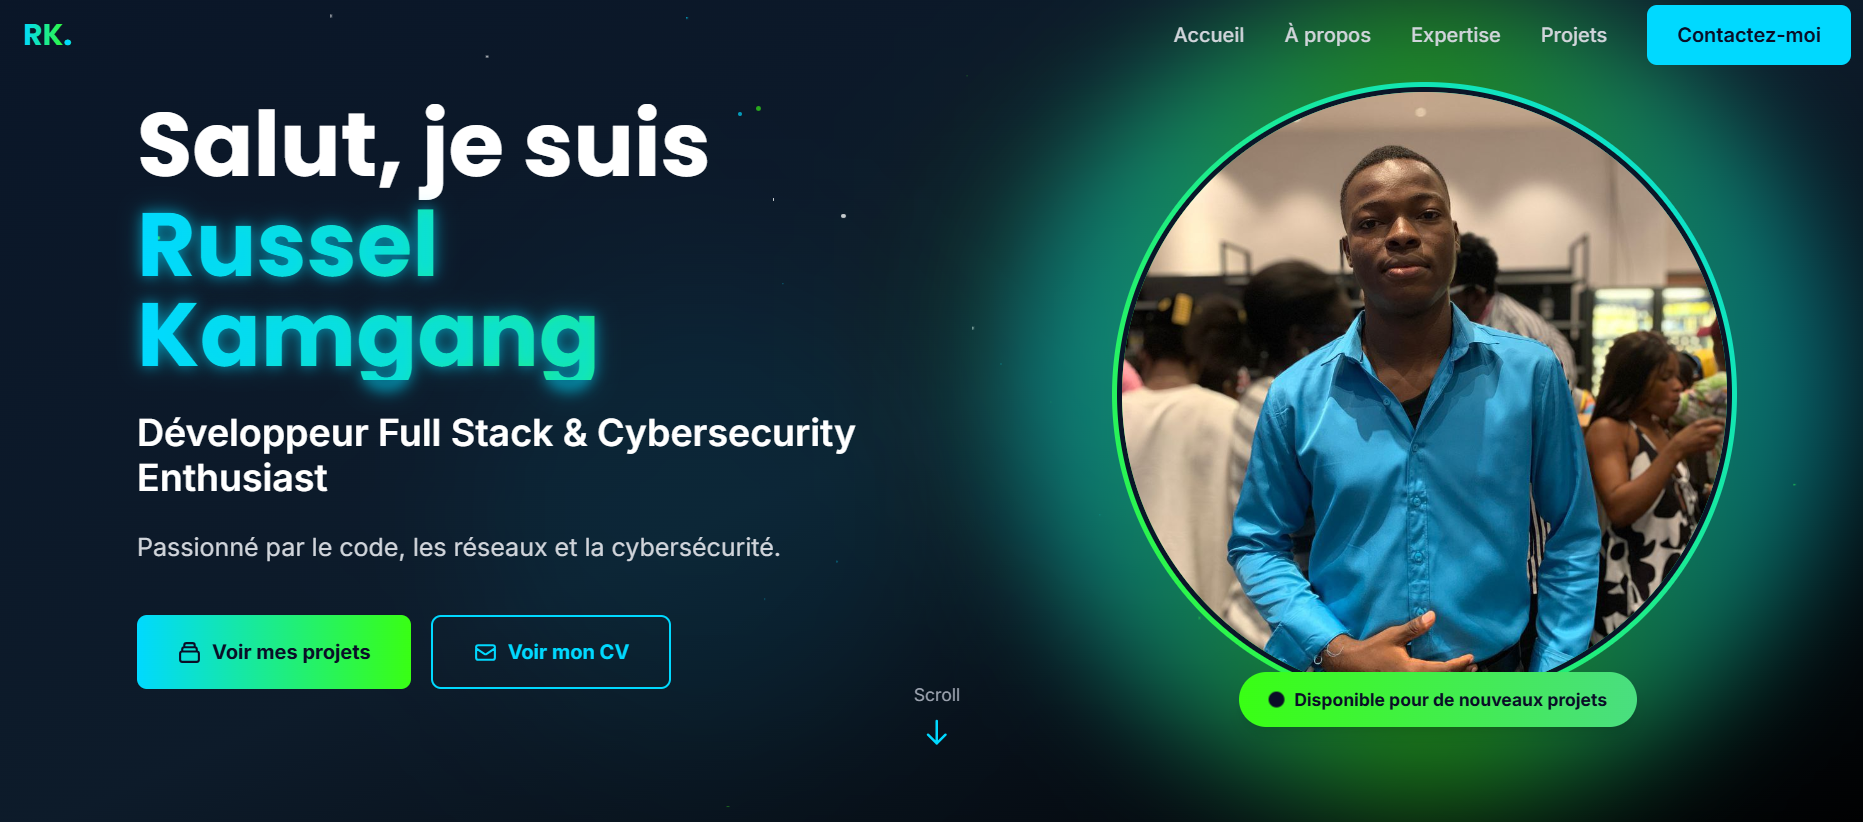This screenshot has width=1863, height=822.
Task: Open the Expertise nav item
Action: [1455, 35]
